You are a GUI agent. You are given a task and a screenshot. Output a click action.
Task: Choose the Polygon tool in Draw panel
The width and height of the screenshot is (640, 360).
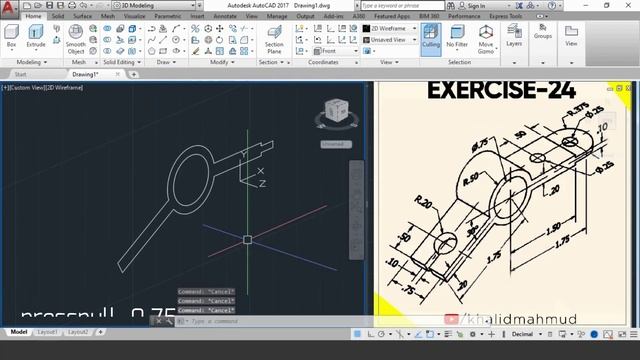coord(151,51)
